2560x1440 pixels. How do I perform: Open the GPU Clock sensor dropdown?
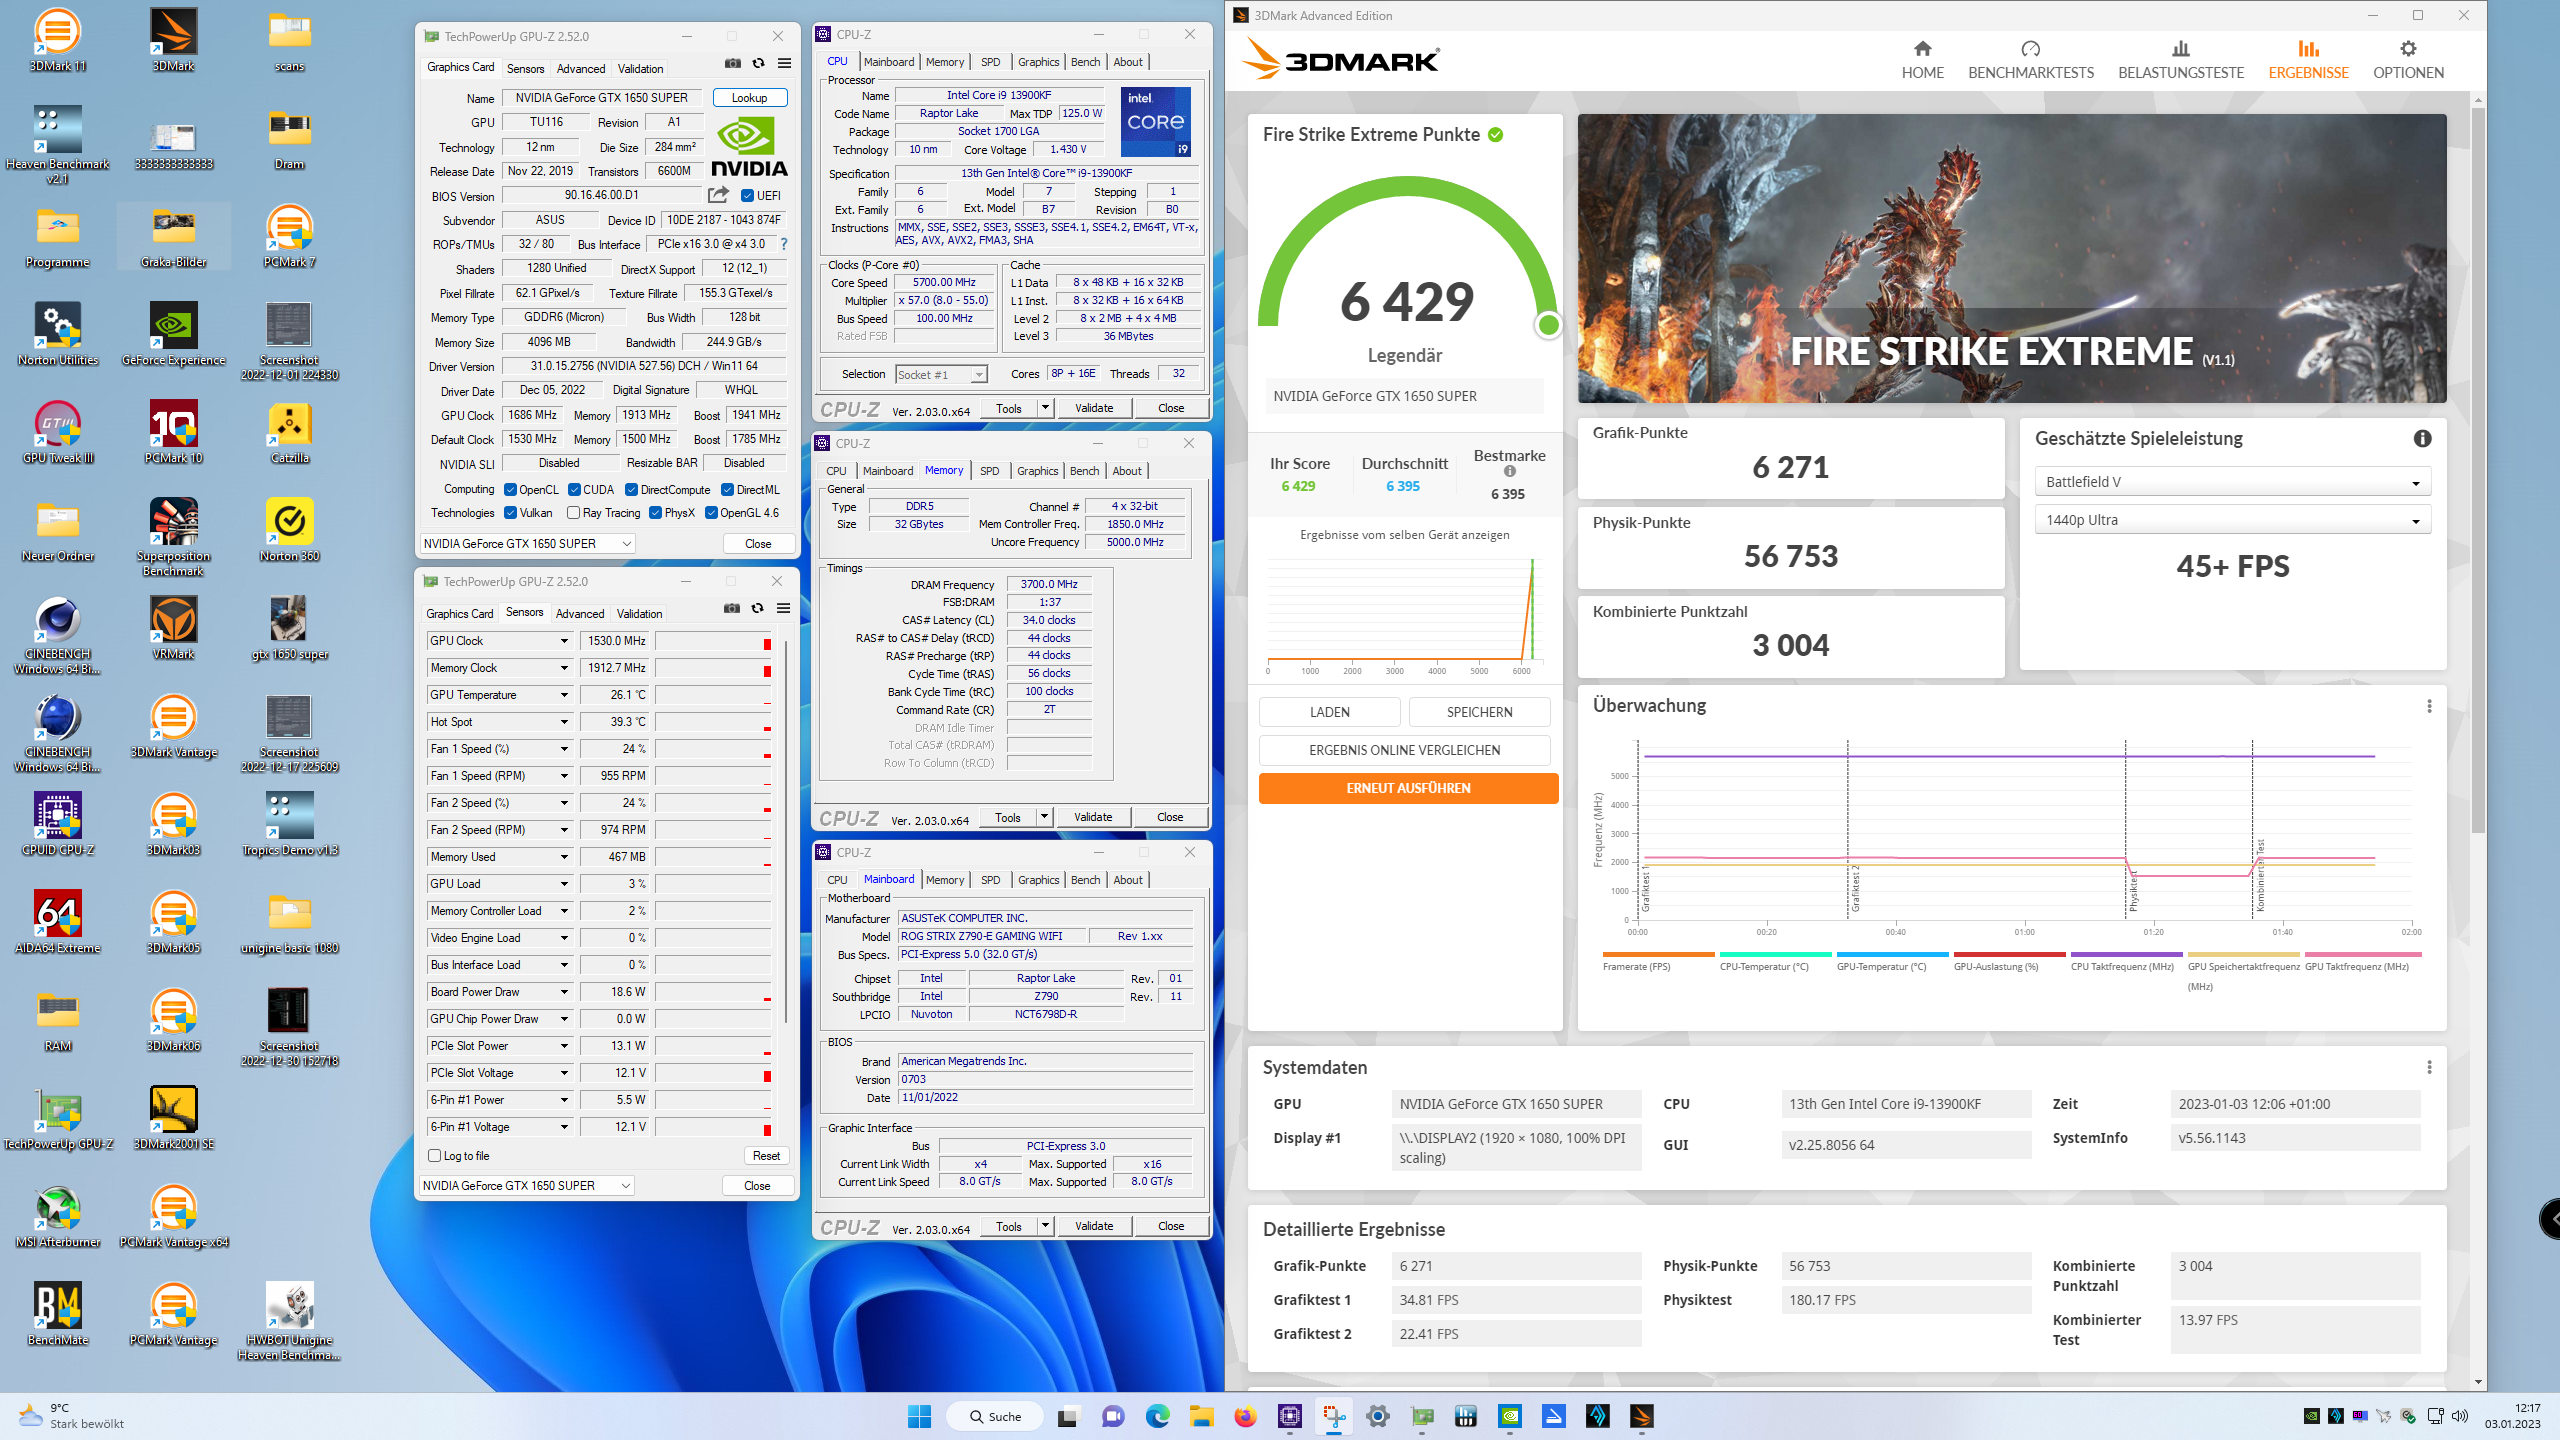pyautogui.click(x=564, y=641)
